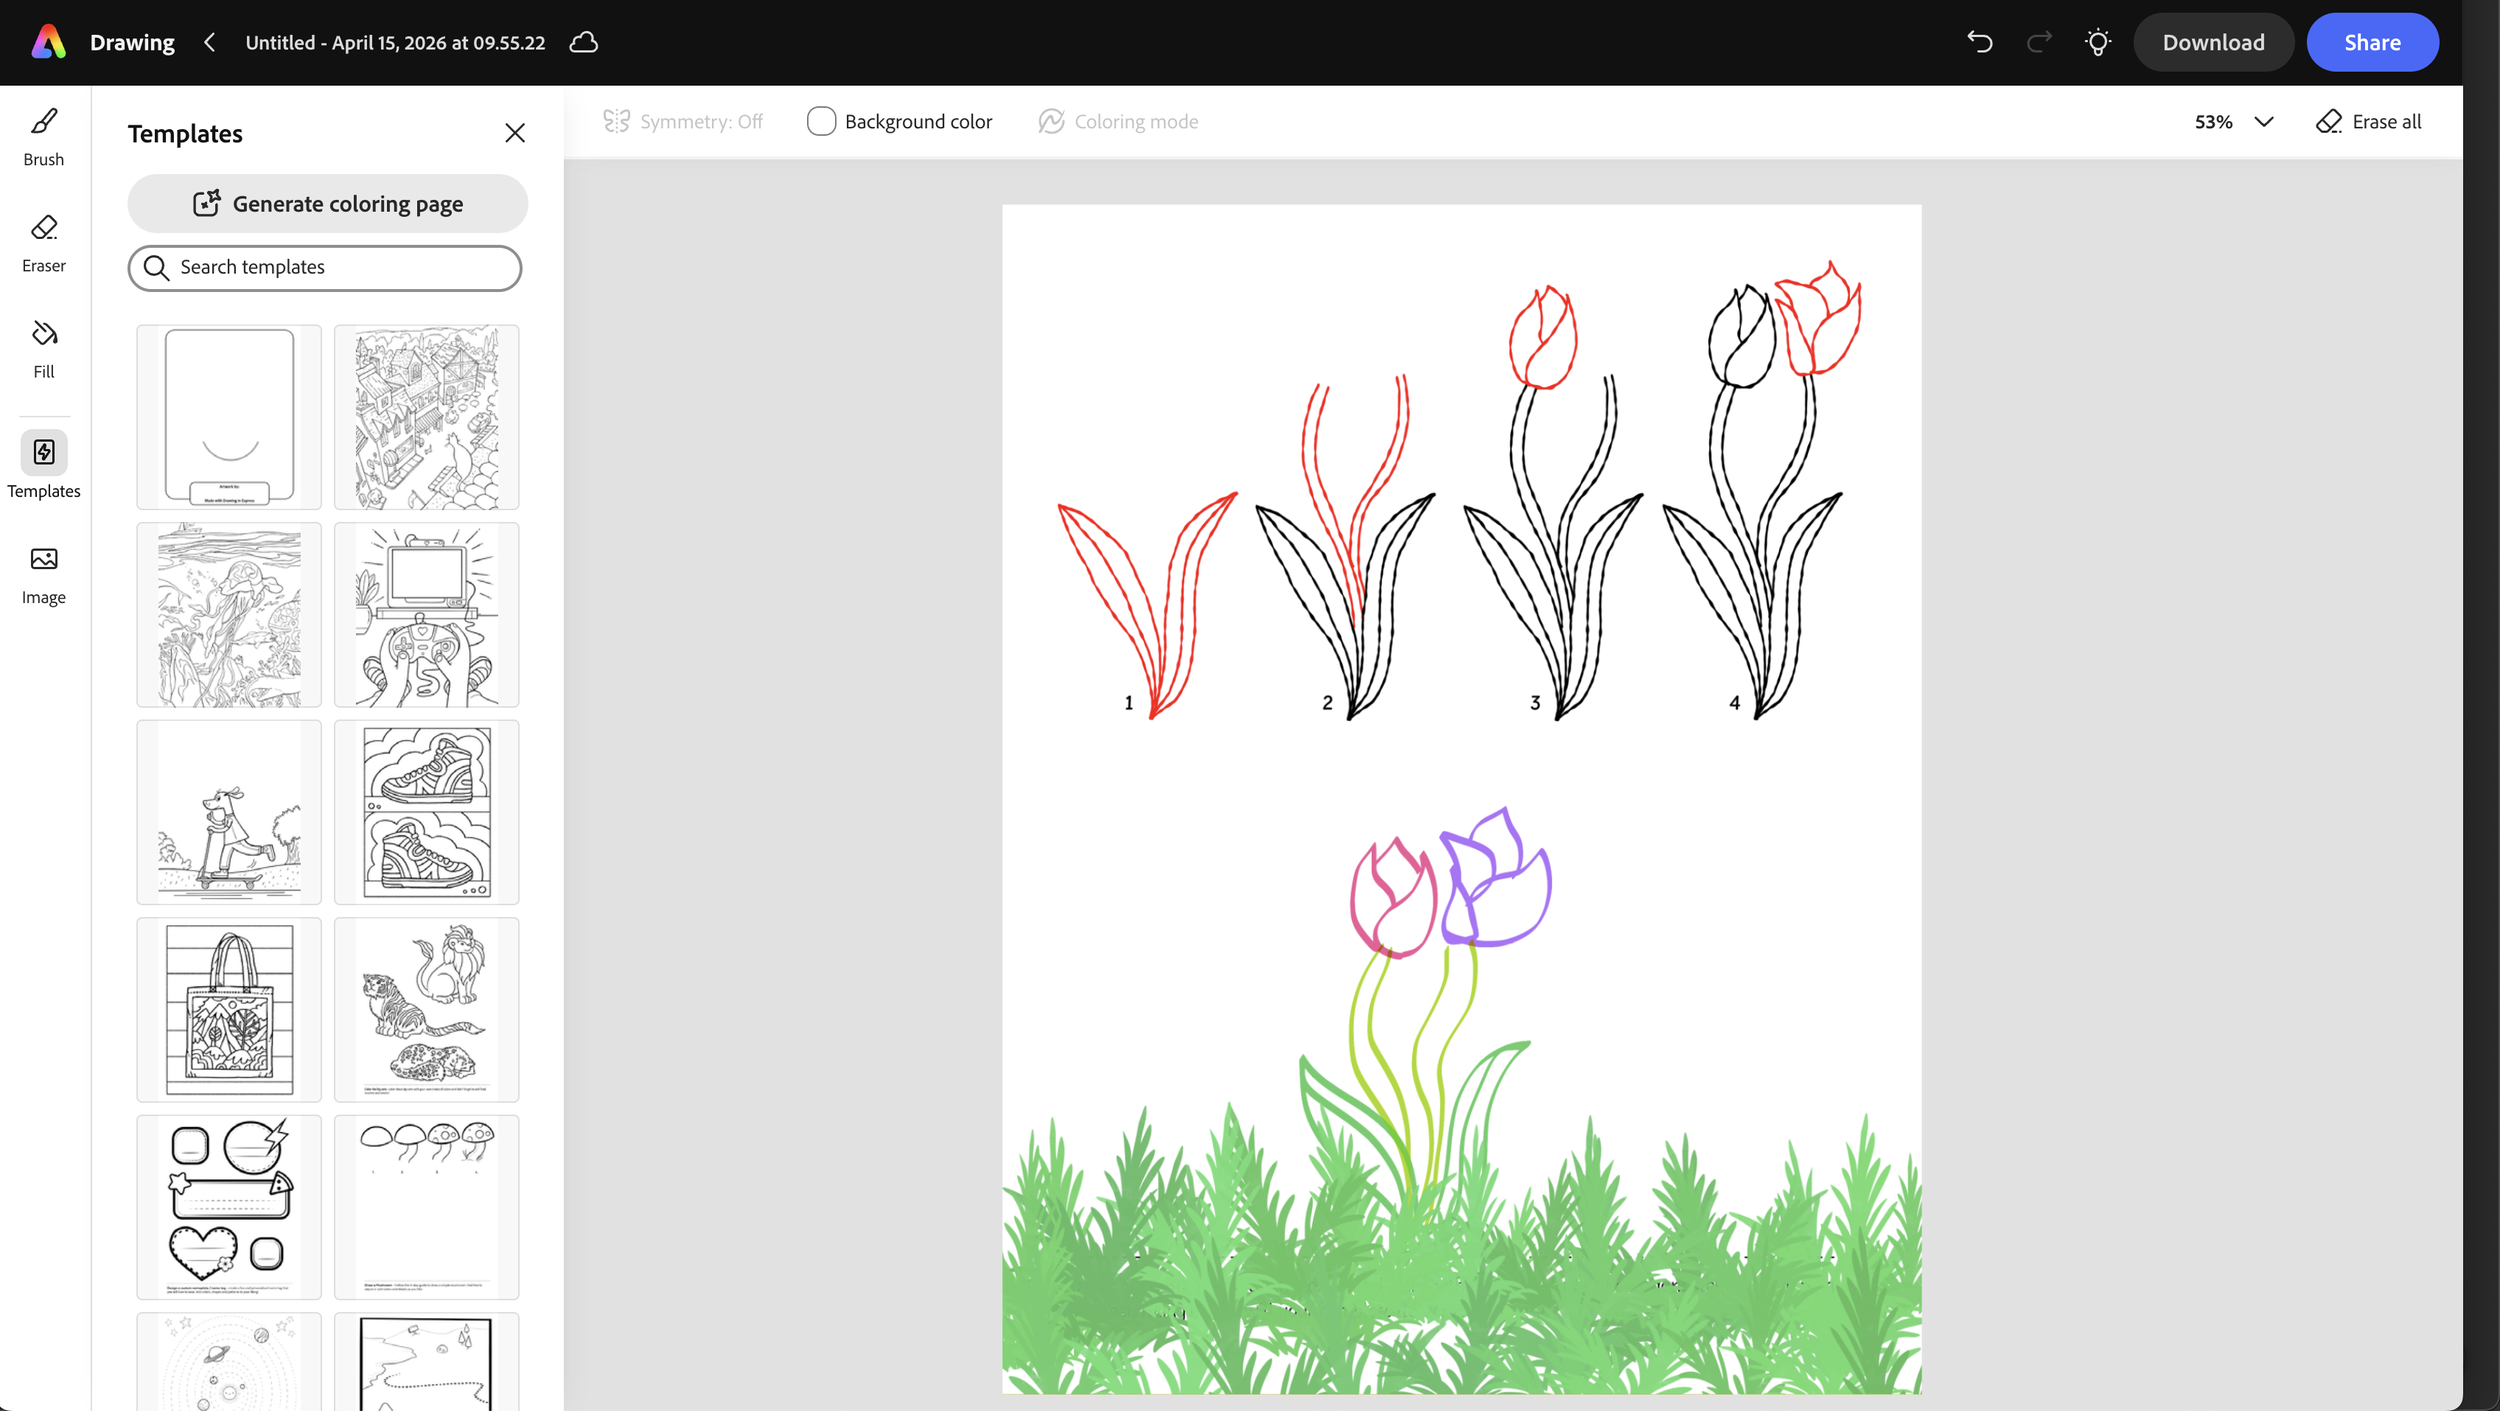The image size is (2500, 1411).
Task: Enable Coloring mode
Action: [1118, 121]
